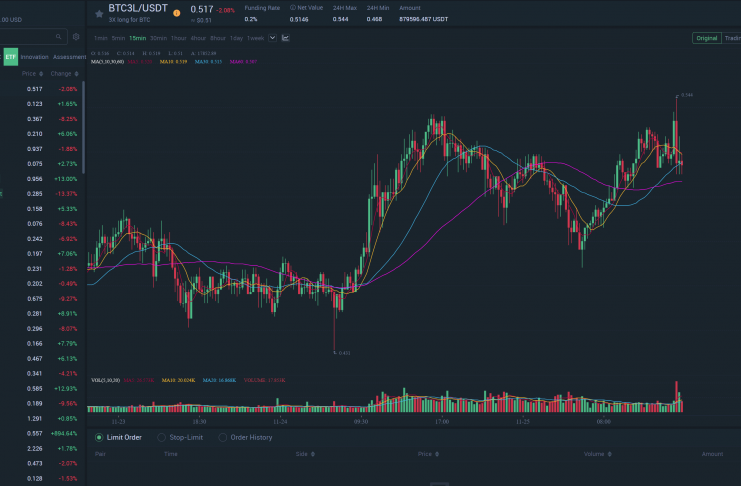
Task: Sort orders by Price column
Action: click(x=428, y=454)
